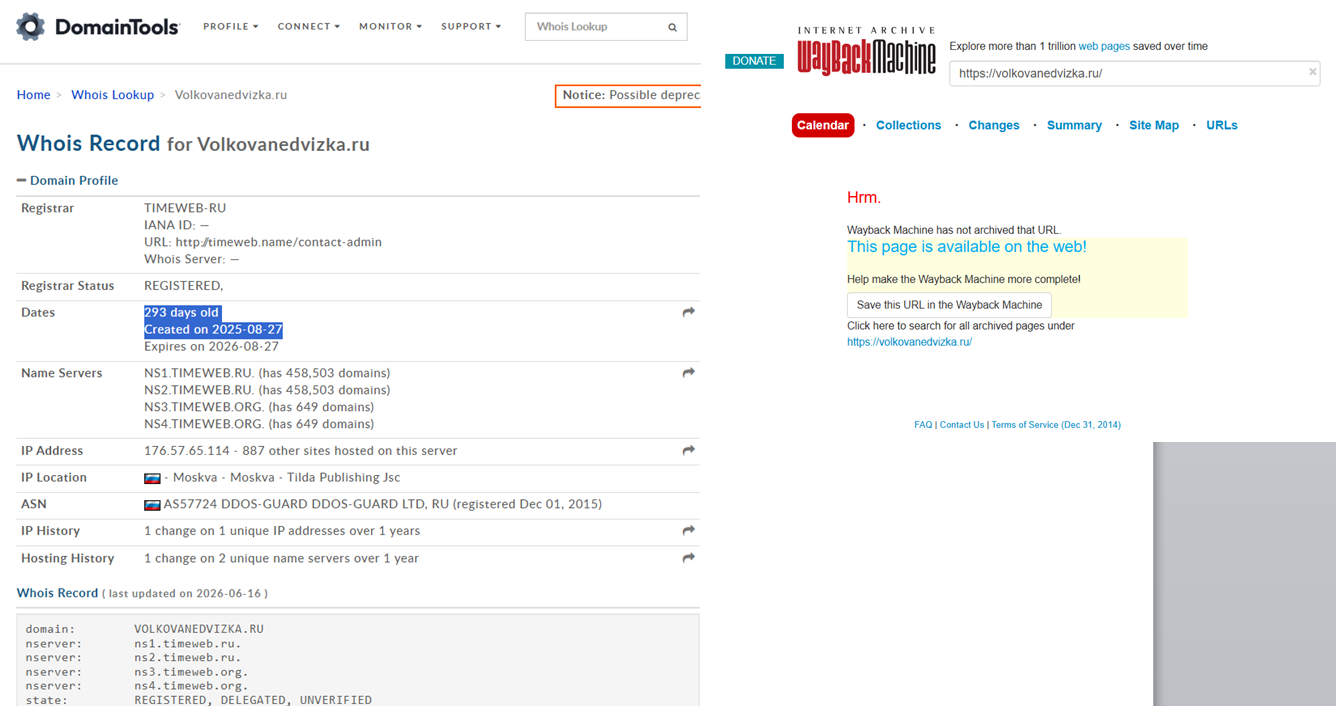Click the NS2.TIMEWEB.RU. name server entry

tap(267, 390)
